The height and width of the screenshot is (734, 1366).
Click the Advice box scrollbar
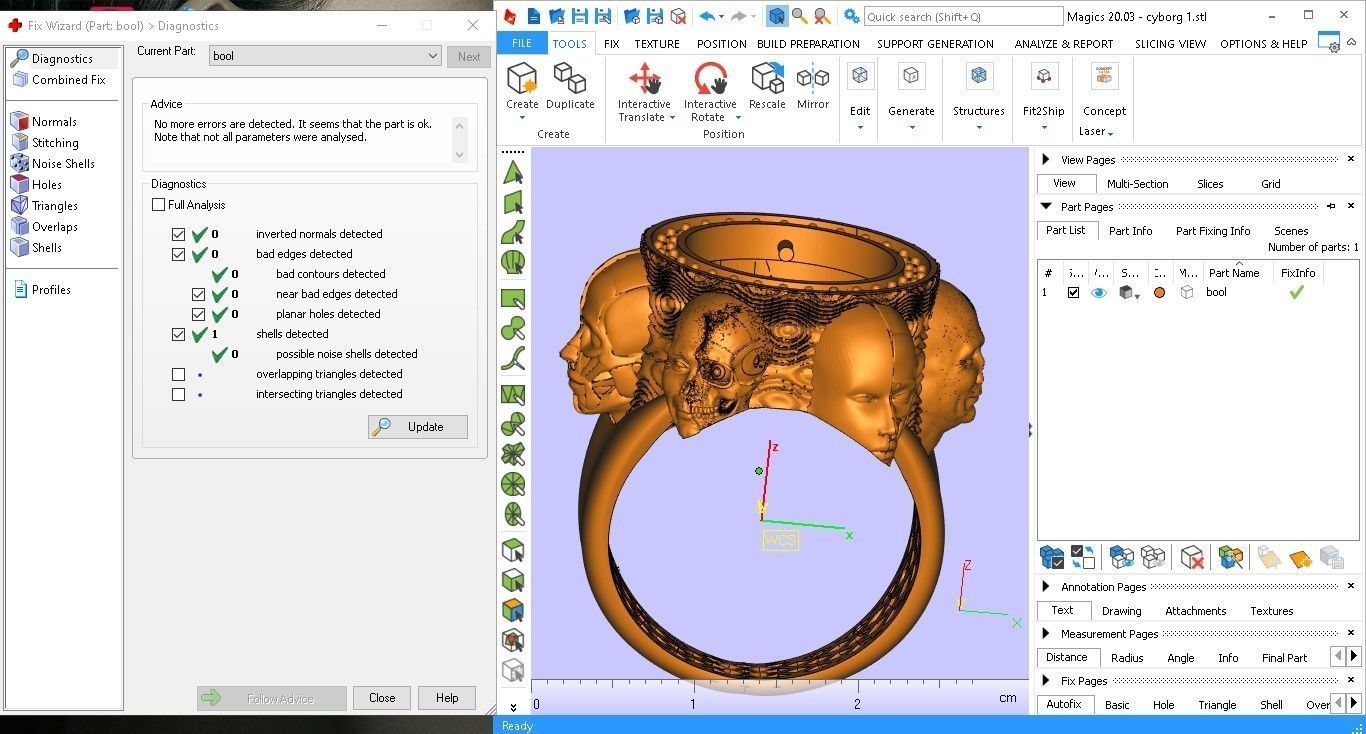point(459,140)
